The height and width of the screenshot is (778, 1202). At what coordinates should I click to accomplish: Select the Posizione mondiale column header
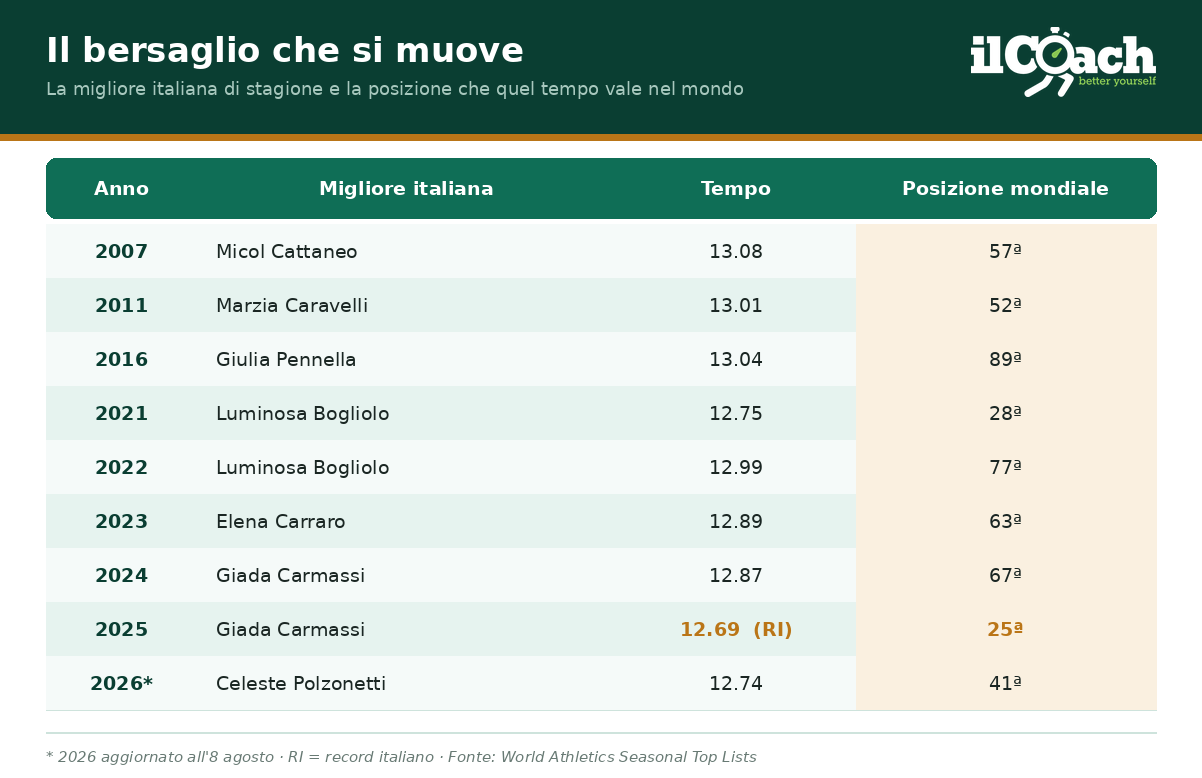point(1005,189)
